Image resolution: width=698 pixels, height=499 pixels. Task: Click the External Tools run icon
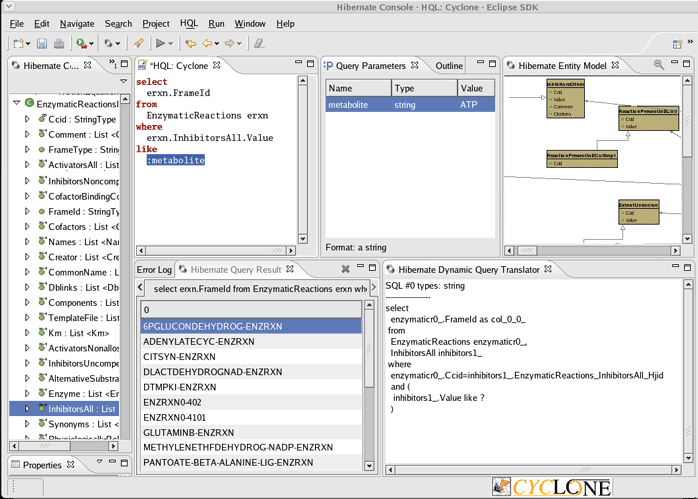81,43
